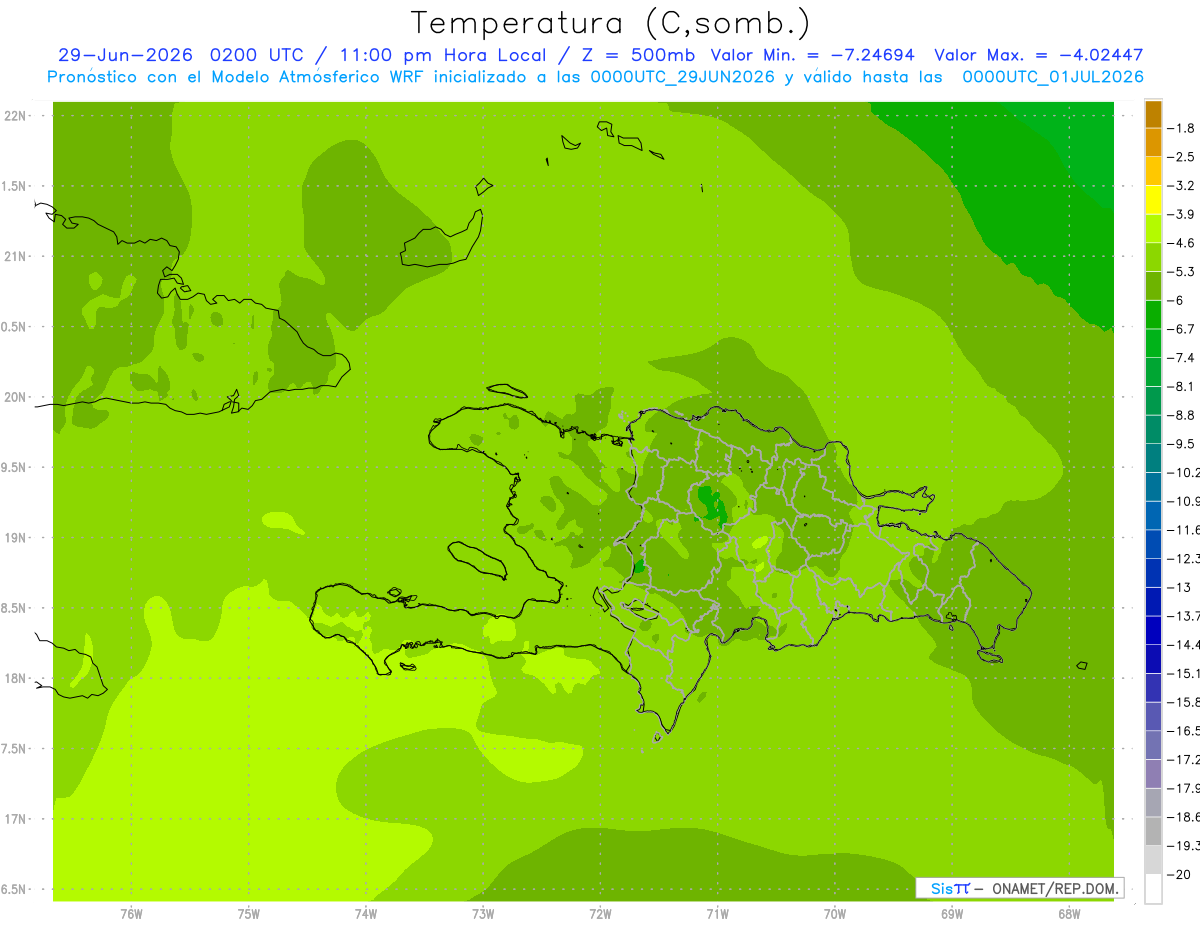Click the 71W longitude label

tap(717, 913)
